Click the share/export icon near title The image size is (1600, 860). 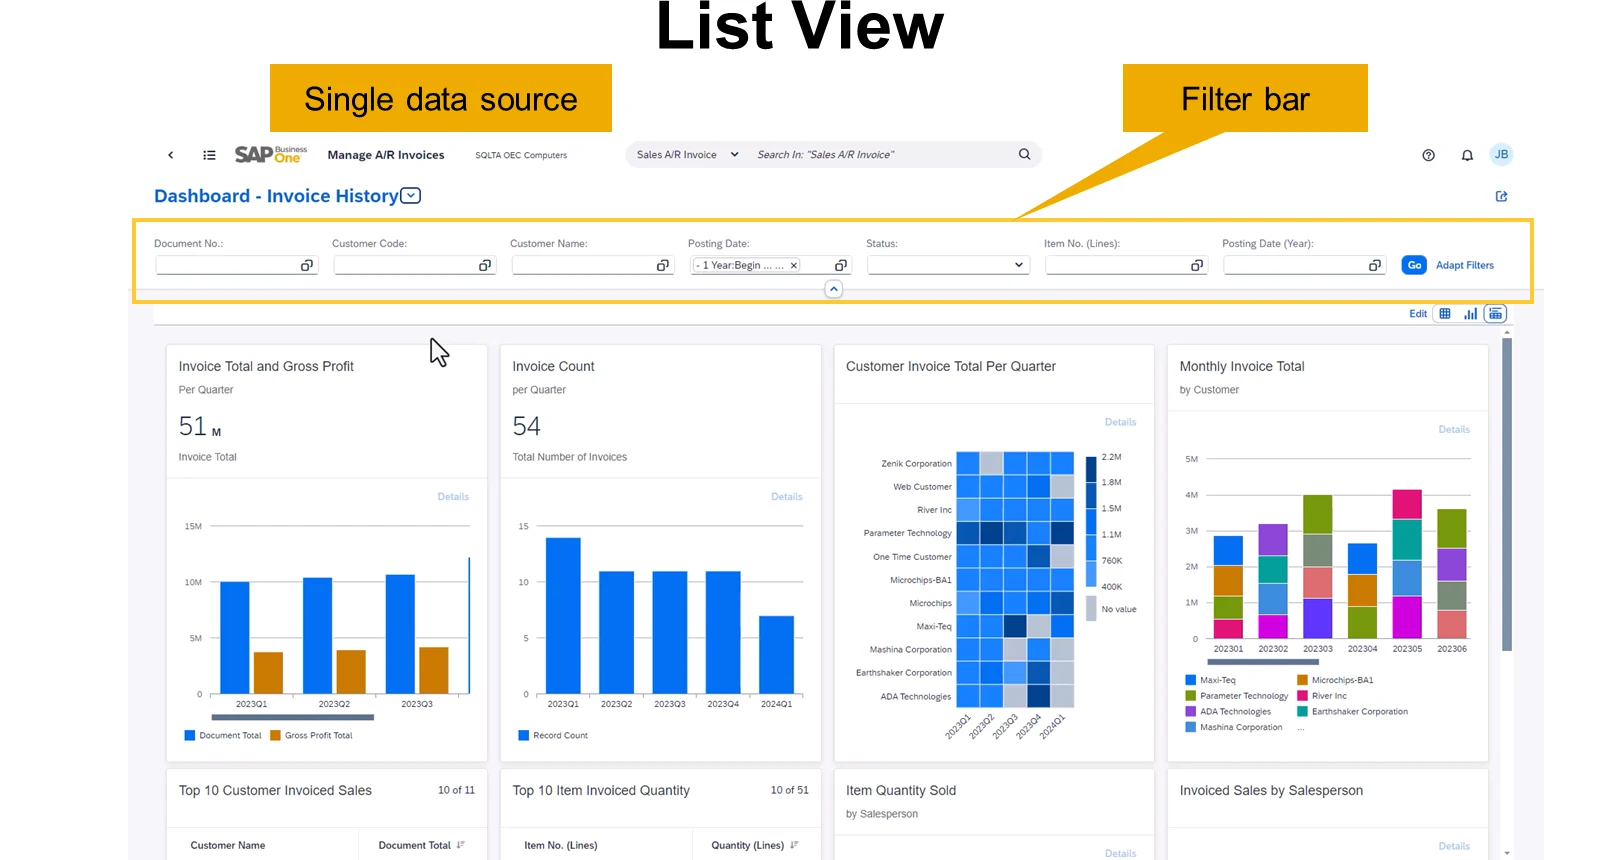coord(1501,196)
